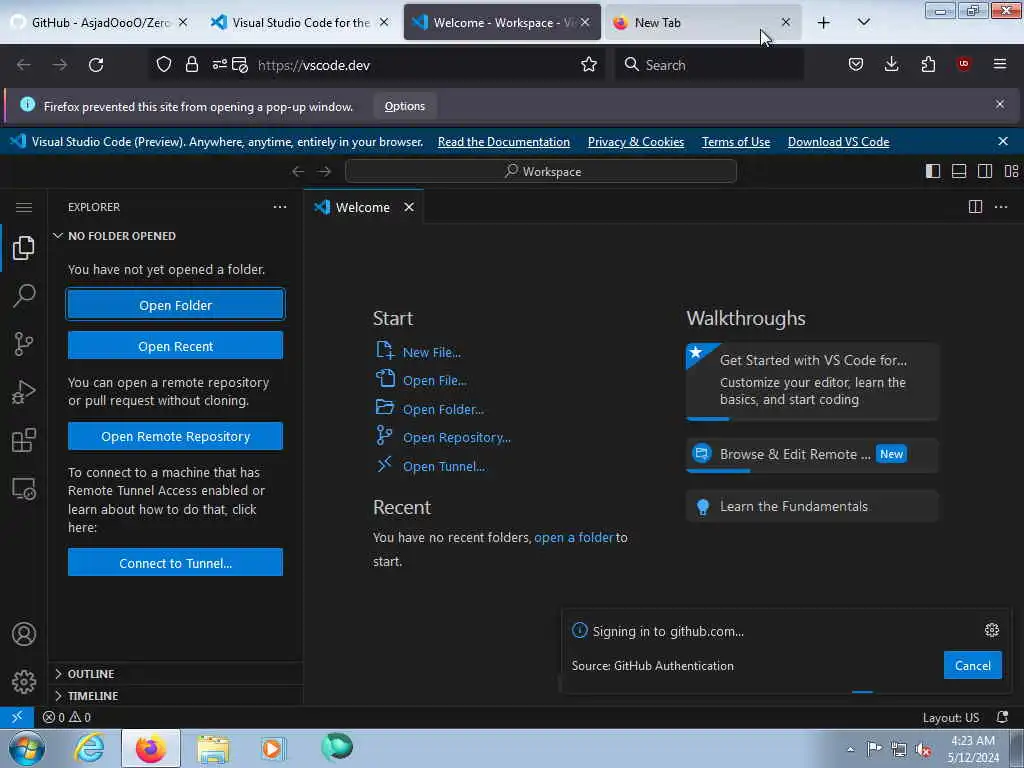
Task: Open the Run and Debug view
Action: click(x=24, y=392)
